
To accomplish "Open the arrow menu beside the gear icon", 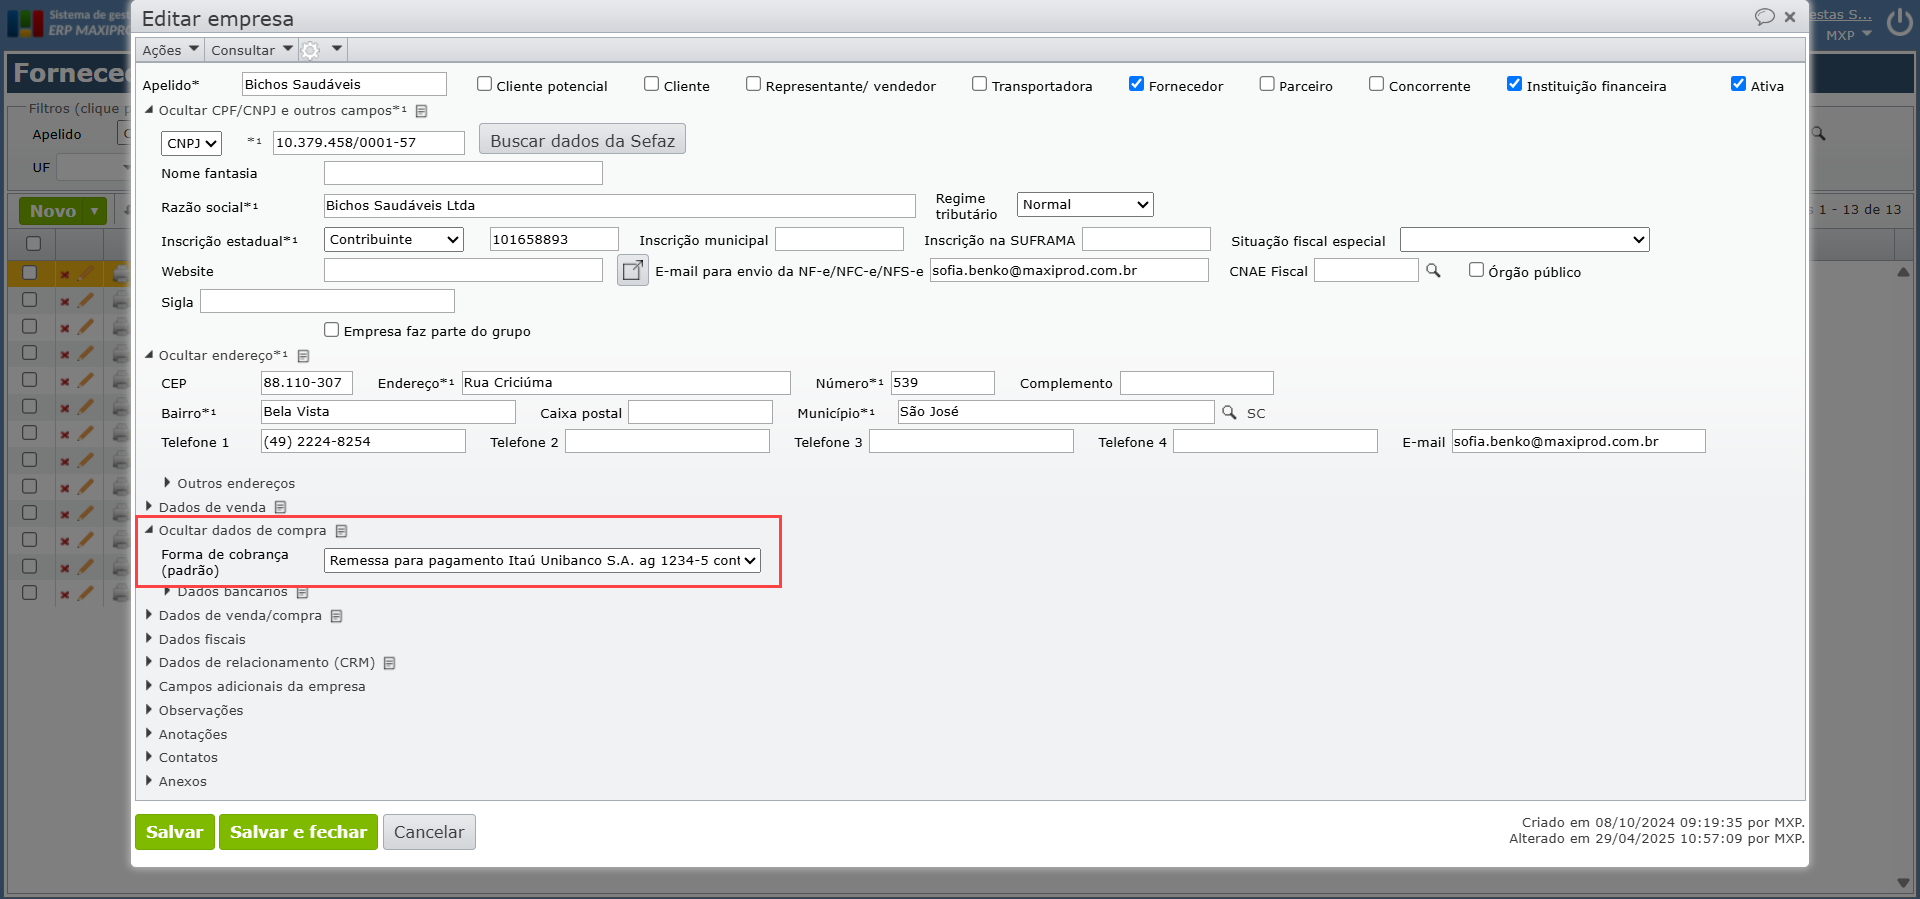I will coord(337,49).
